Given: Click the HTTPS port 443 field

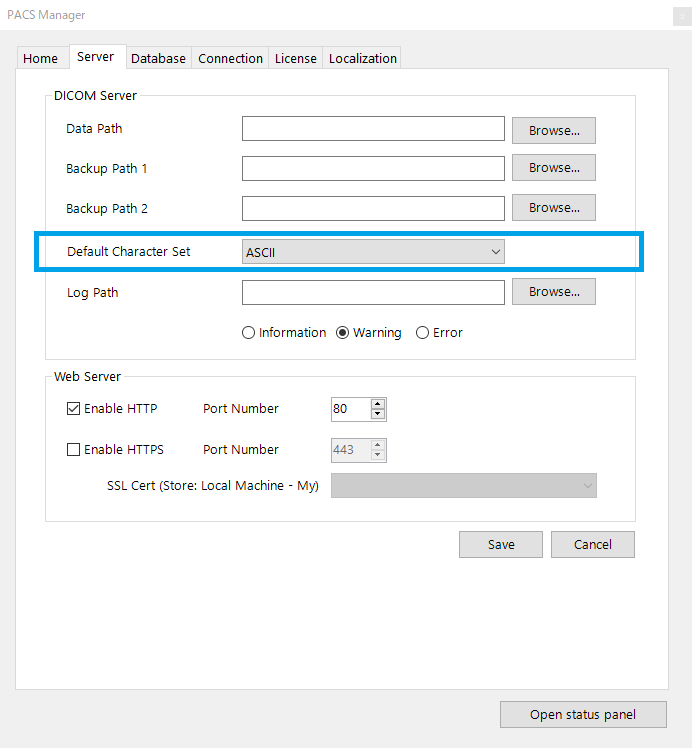Looking at the screenshot, I should (351, 450).
